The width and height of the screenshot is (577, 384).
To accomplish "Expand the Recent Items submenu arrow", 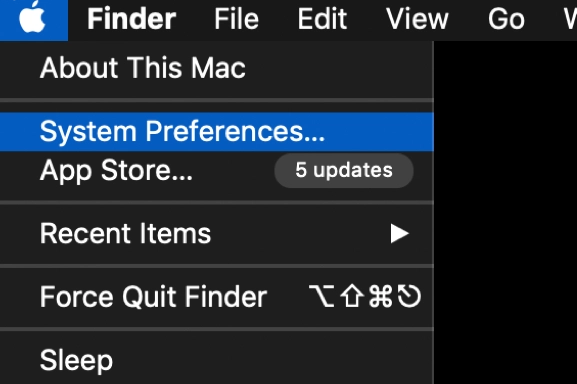I will (x=399, y=234).
